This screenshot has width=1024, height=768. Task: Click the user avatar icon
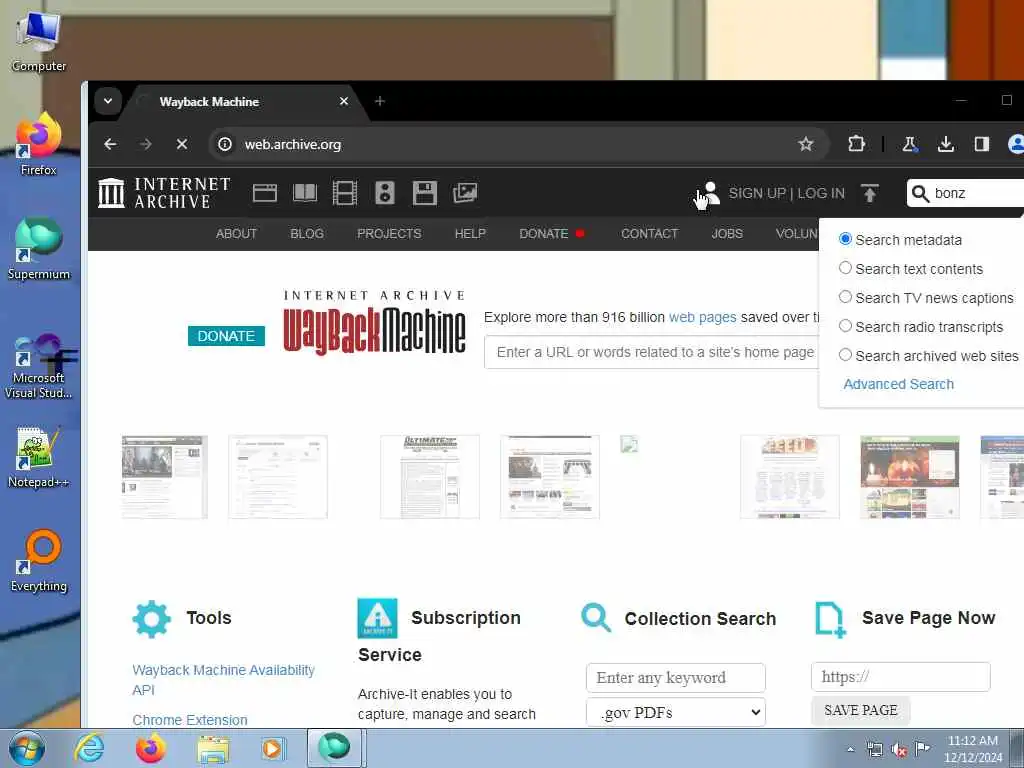[710, 193]
